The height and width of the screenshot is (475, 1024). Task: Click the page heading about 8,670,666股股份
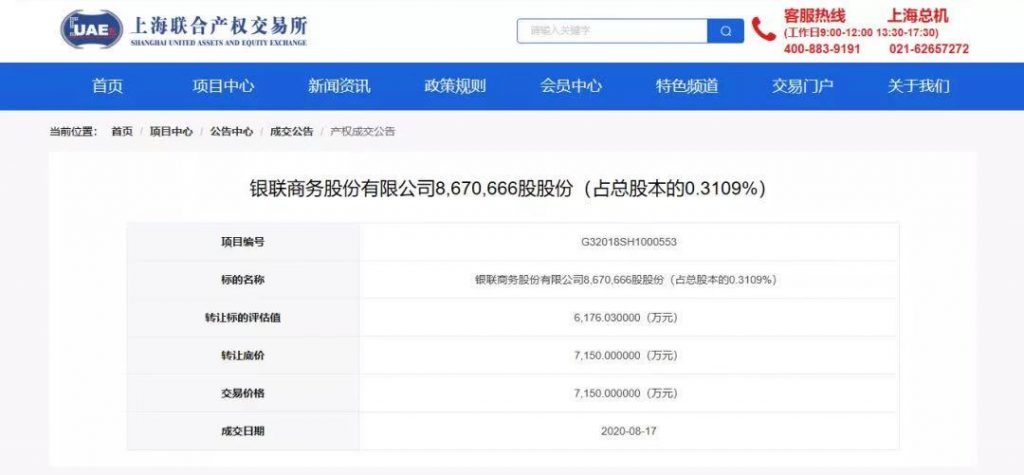click(x=508, y=189)
